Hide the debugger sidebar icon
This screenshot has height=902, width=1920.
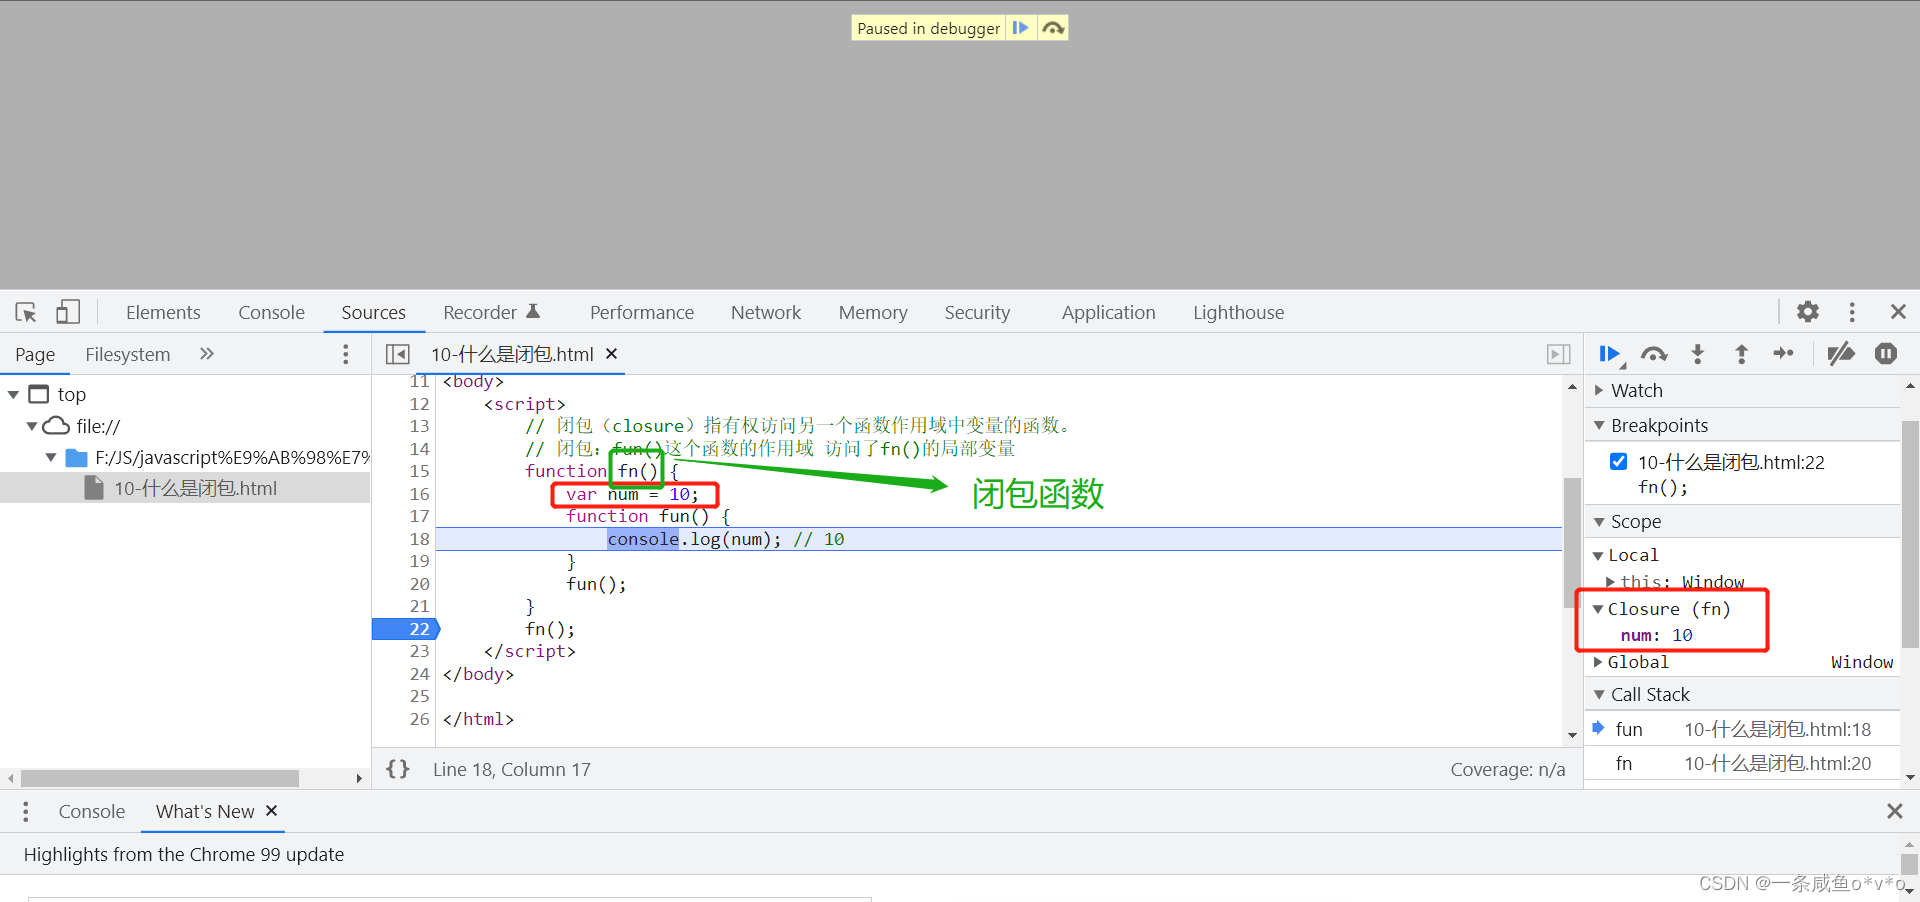point(1558,354)
